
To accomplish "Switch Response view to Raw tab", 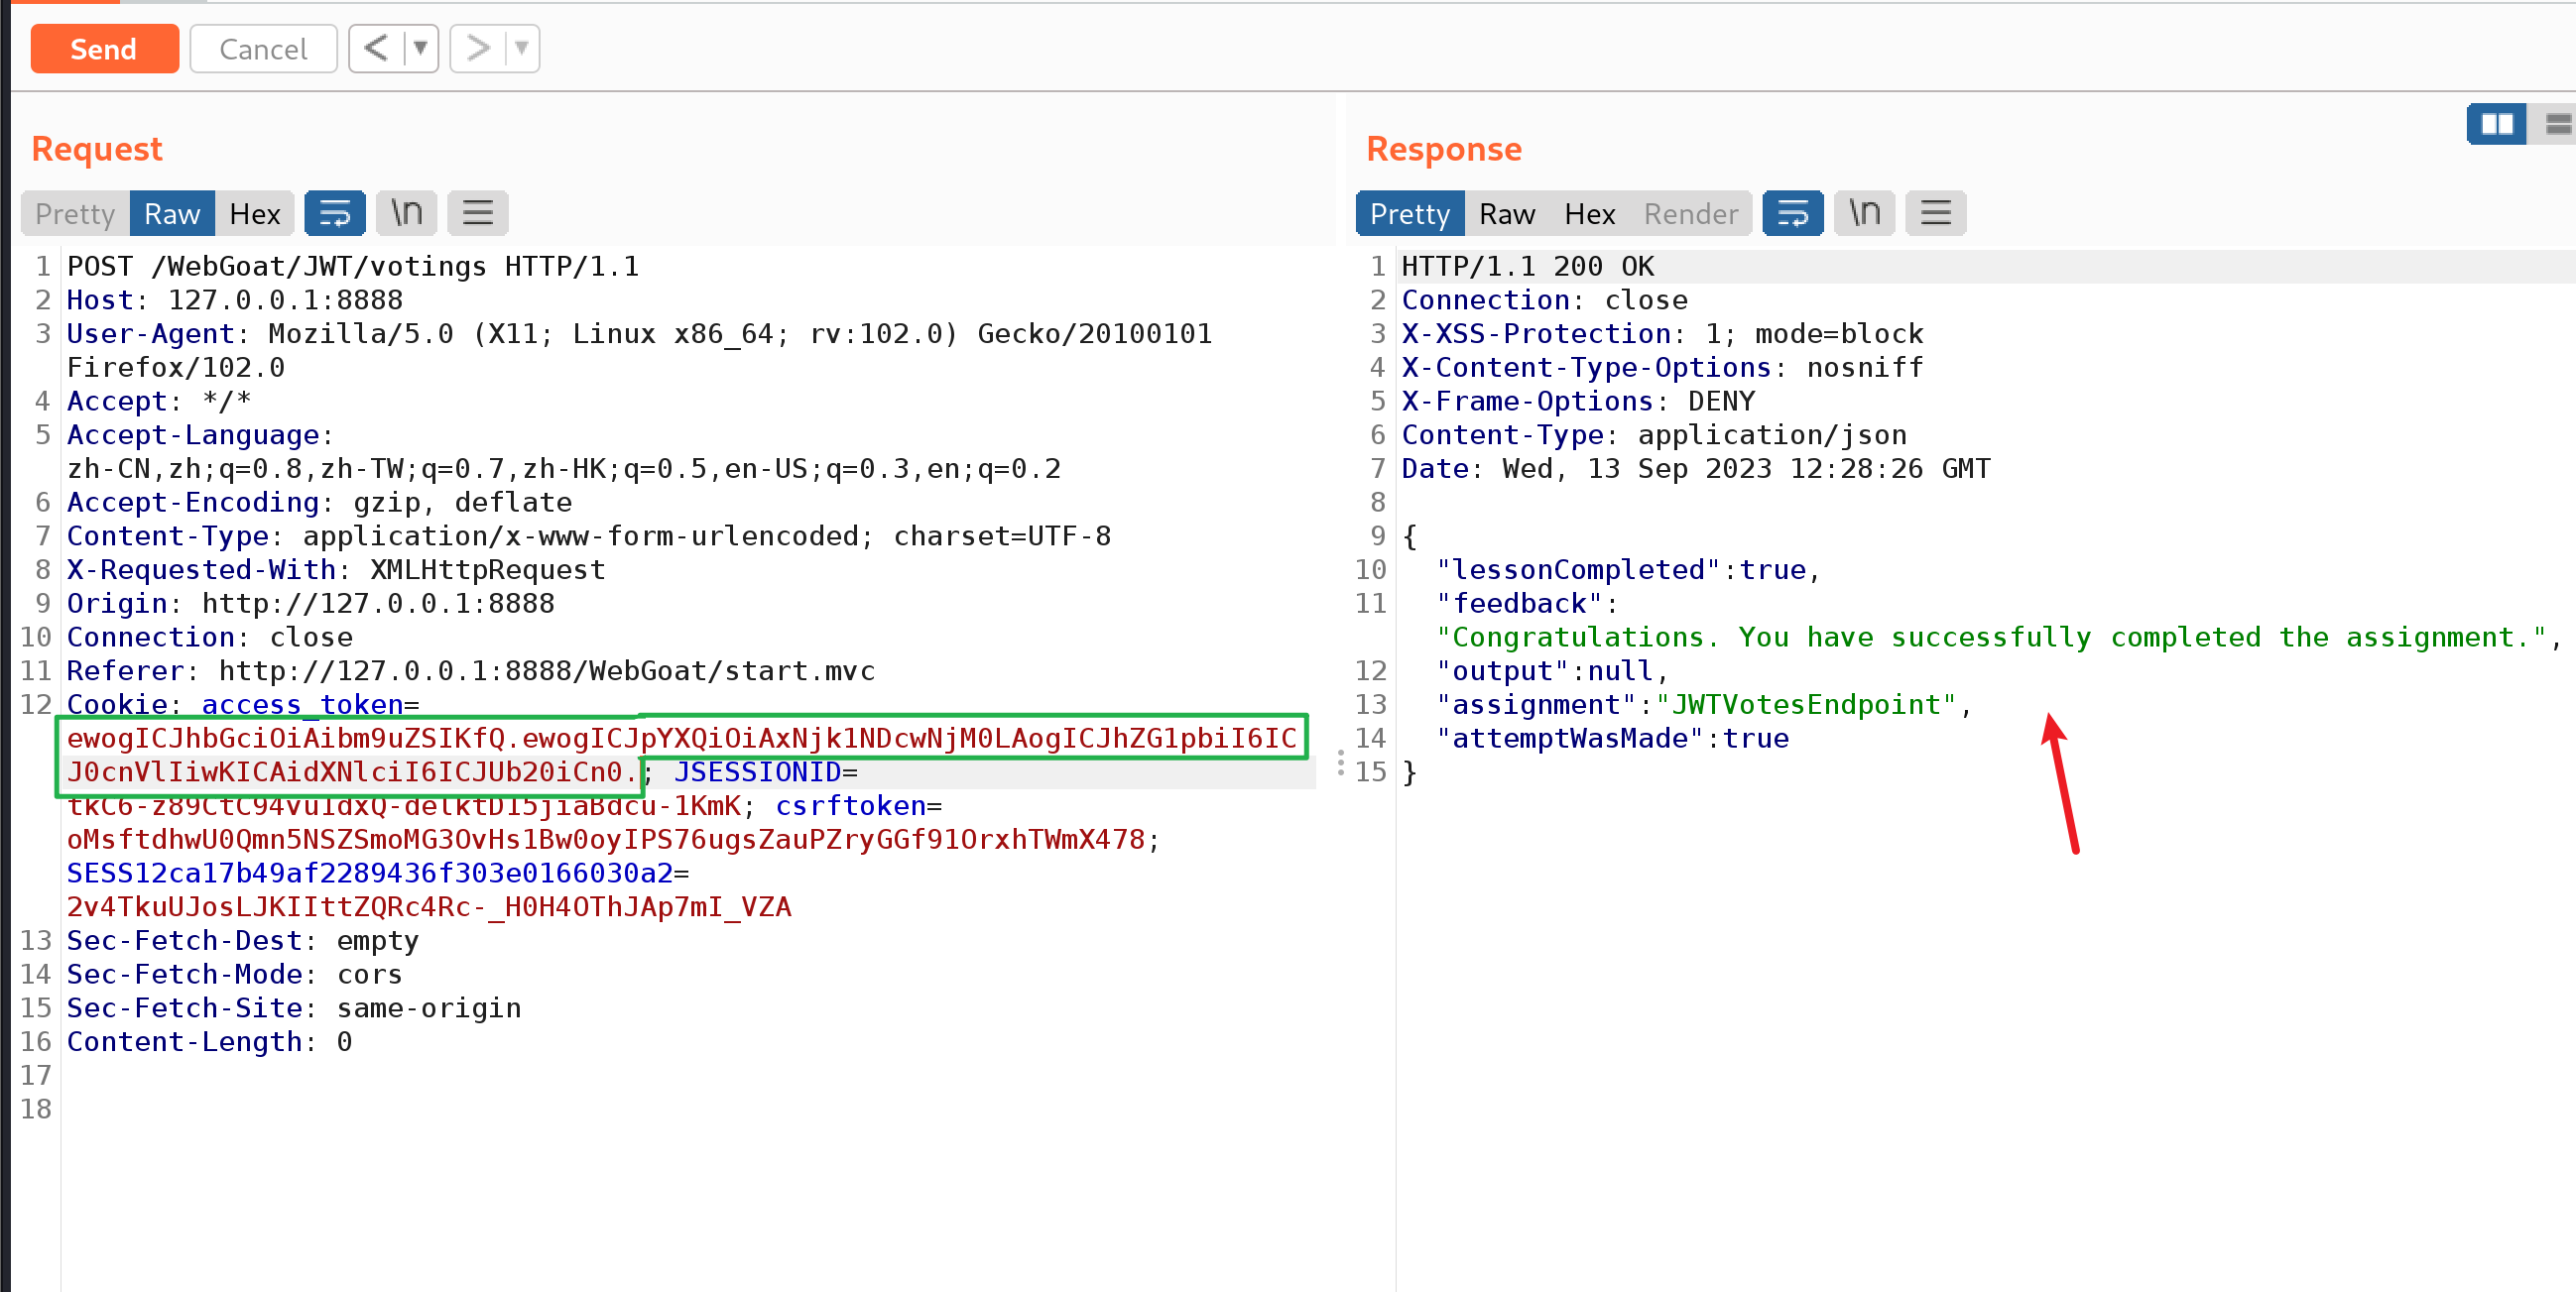I will click(1507, 213).
